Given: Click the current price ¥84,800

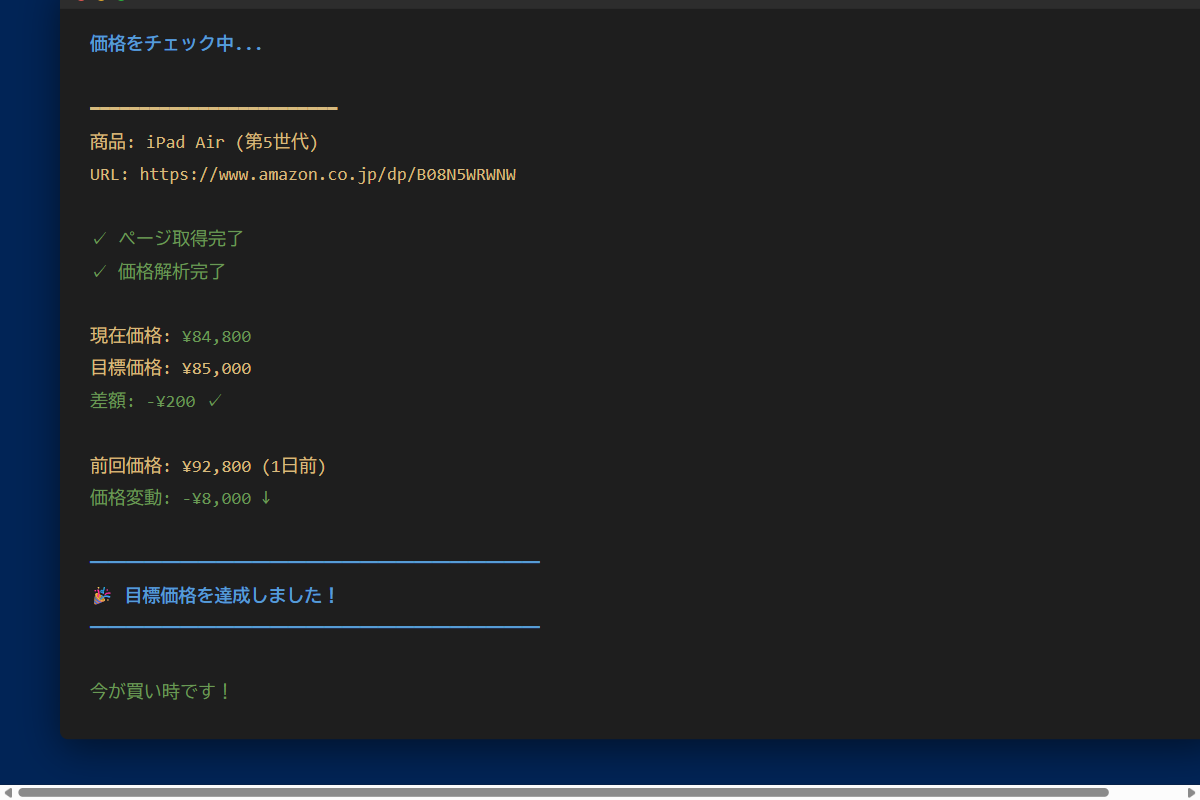Looking at the screenshot, I should [x=216, y=337].
